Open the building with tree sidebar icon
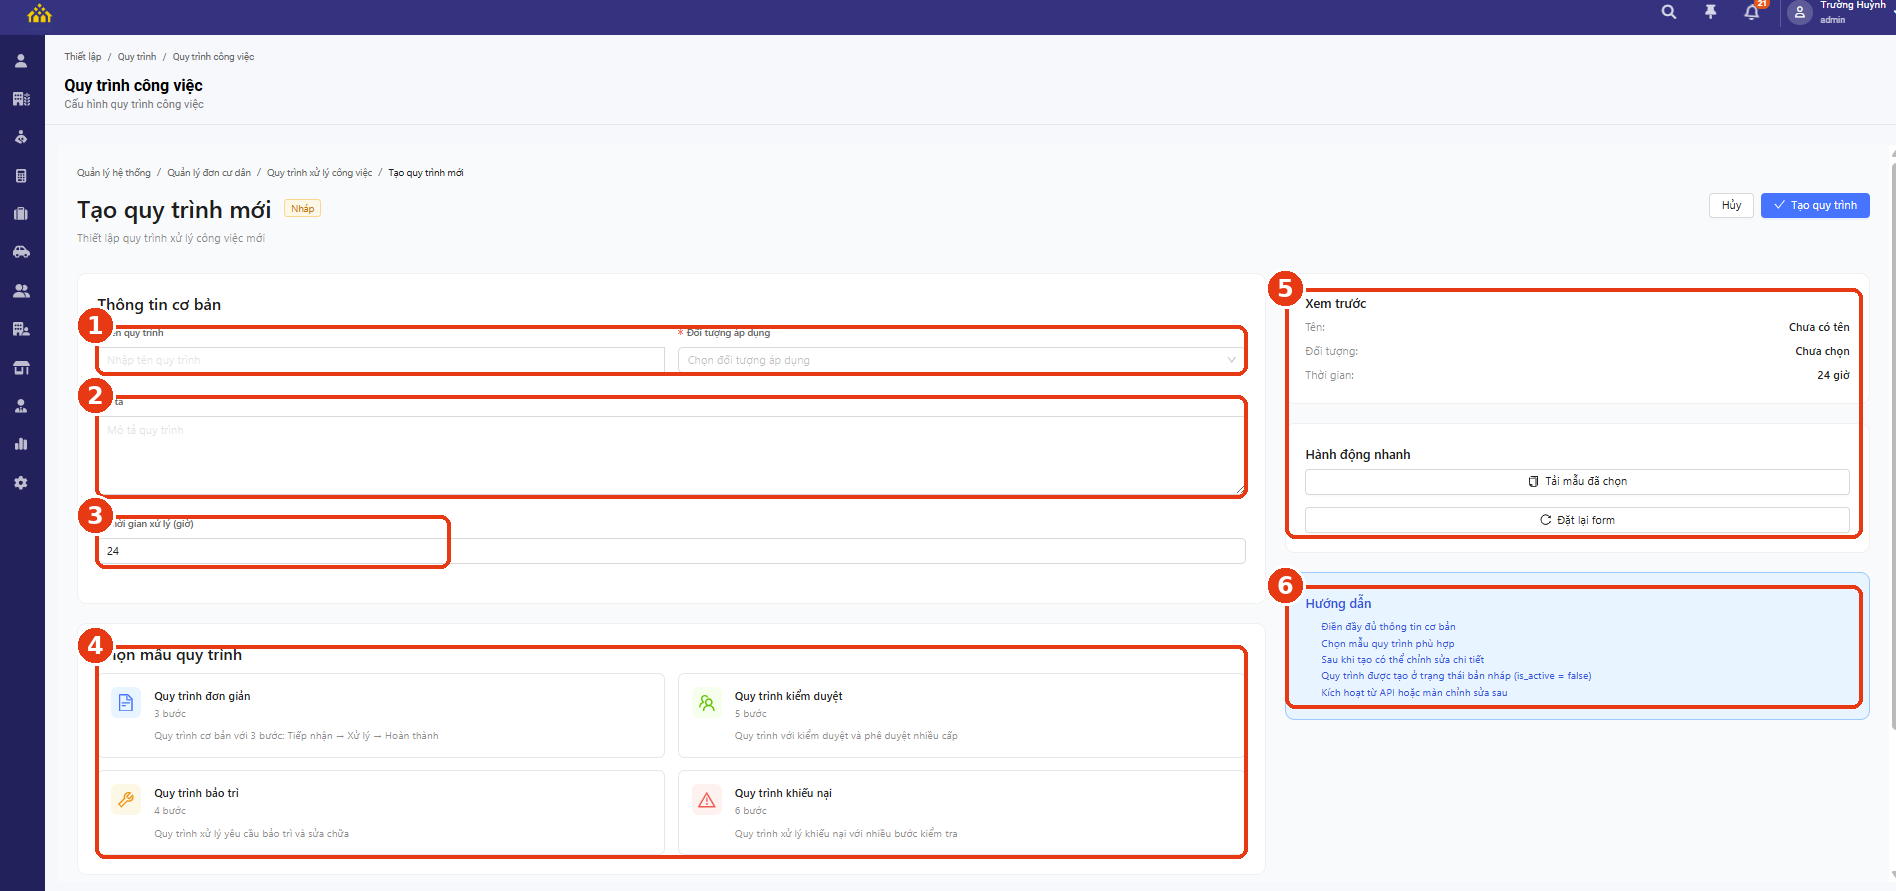This screenshot has height=891, width=1896. click(x=21, y=99)
